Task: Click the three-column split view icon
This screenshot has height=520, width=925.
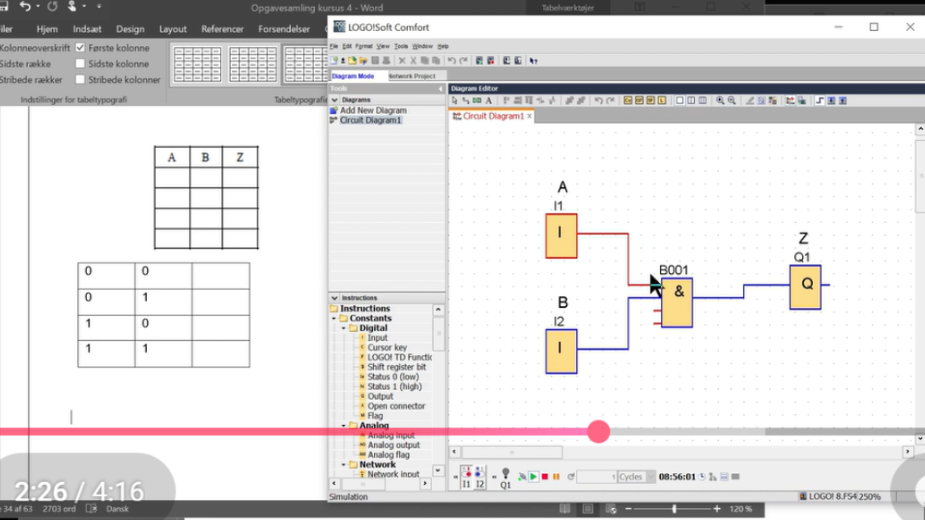Action: pyautogui.click(x=702, y=100)
